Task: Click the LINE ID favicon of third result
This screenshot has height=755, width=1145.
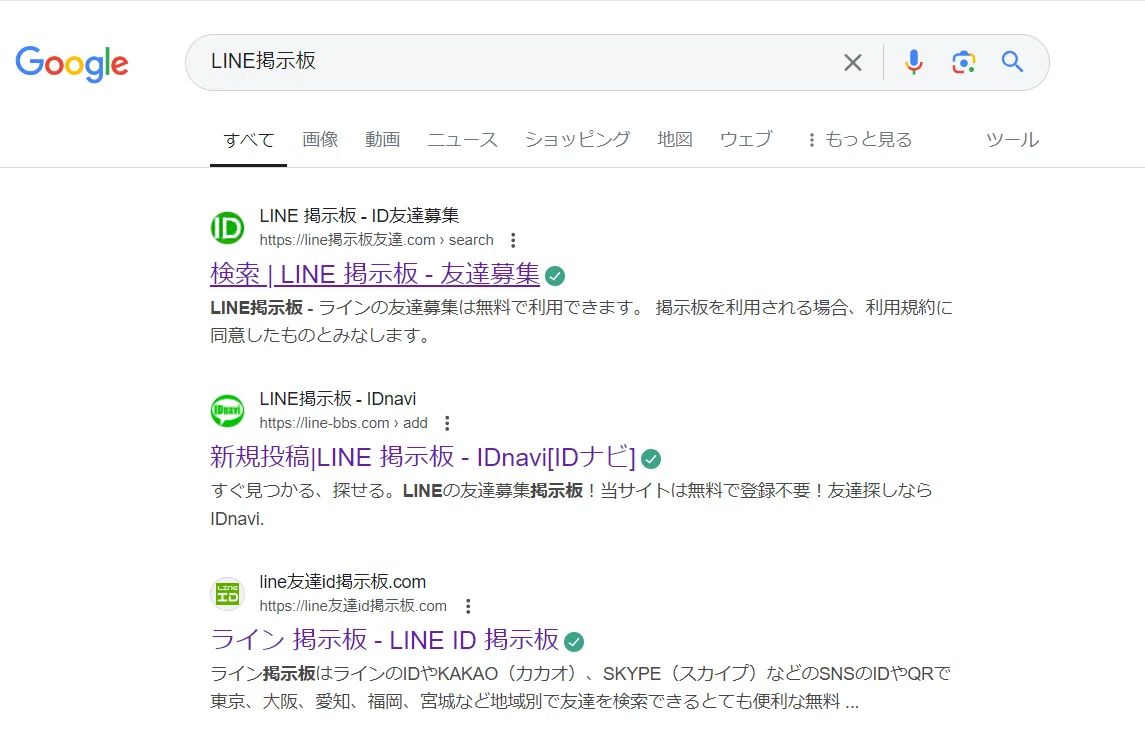Action: point(227,594)
